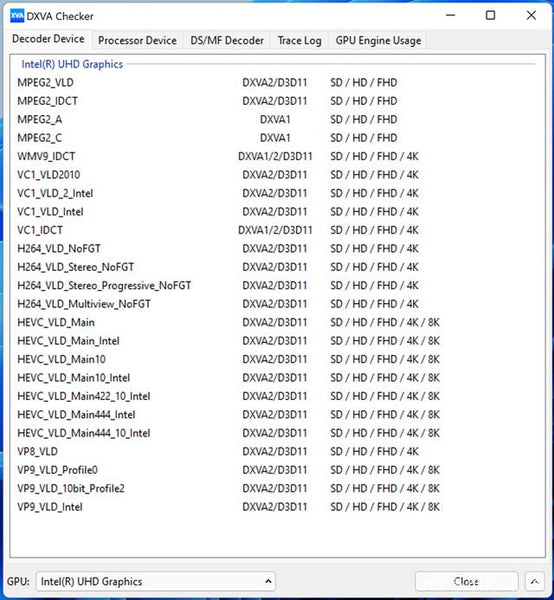The image size is (554, 600).
Task: Close the window with the X icon
Action: (531, 15)
